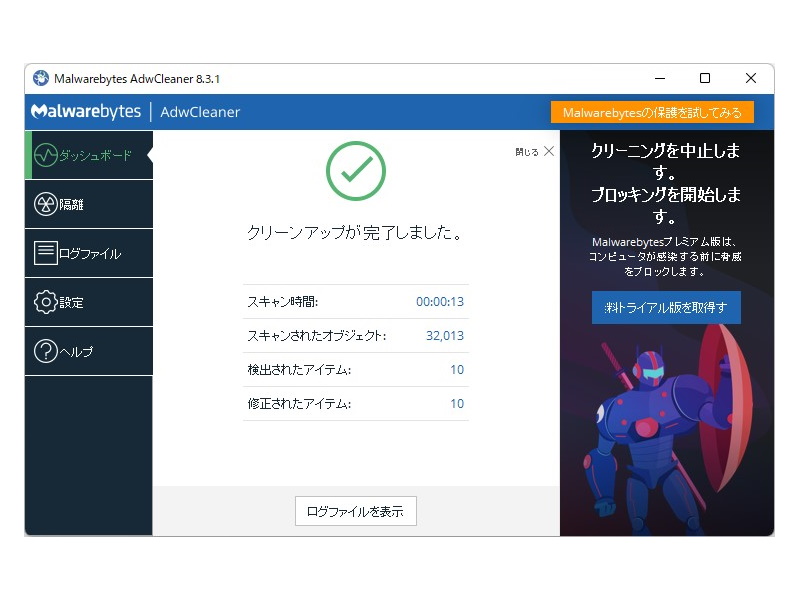The height and width of the screenshot is (600, 800).
Task: Select the ダッシュボード label in the sidebar
Action: pyautogui.click(x=95, y=155)
